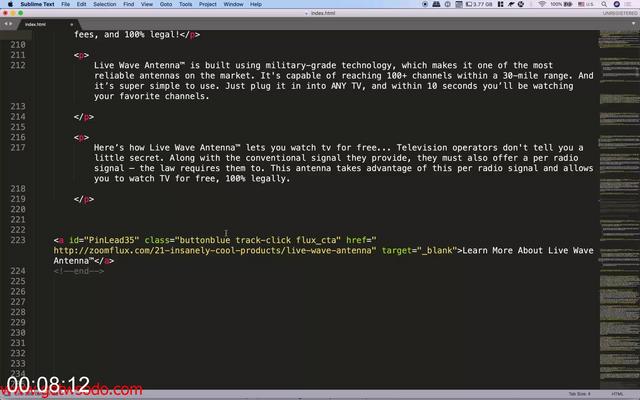
Task: Click line number 212 in gutter
Action: pos(18,65)
